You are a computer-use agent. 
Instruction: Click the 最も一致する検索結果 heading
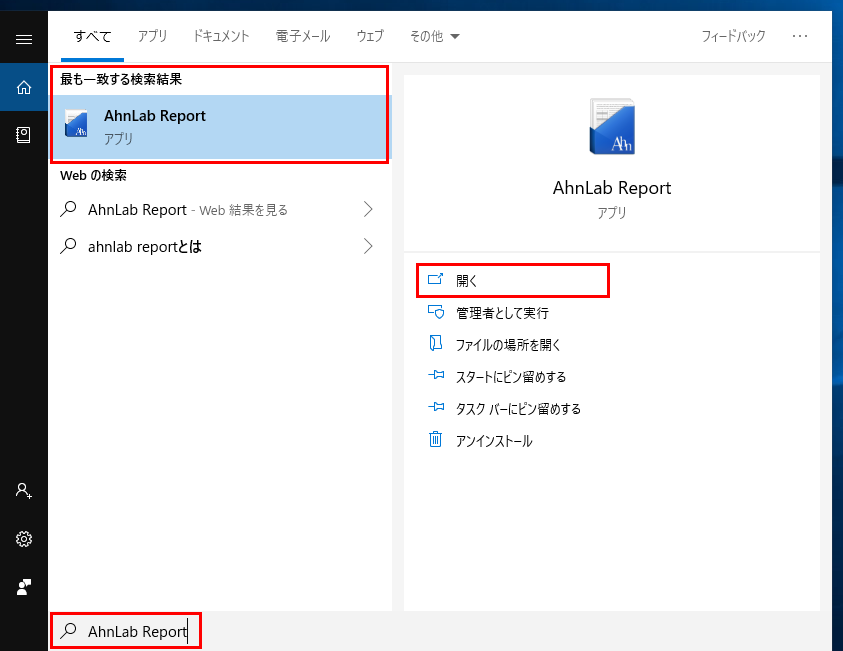[121, 79]
